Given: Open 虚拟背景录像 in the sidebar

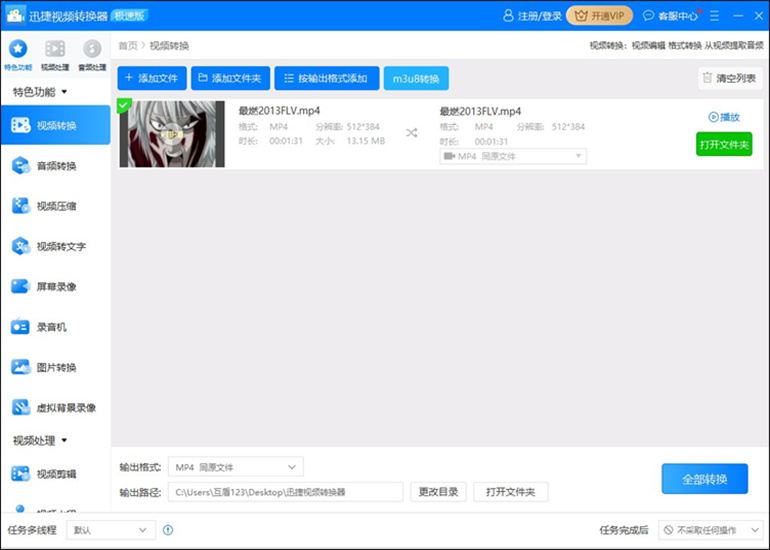Looking at the screenshot, I should pos(55,407).
